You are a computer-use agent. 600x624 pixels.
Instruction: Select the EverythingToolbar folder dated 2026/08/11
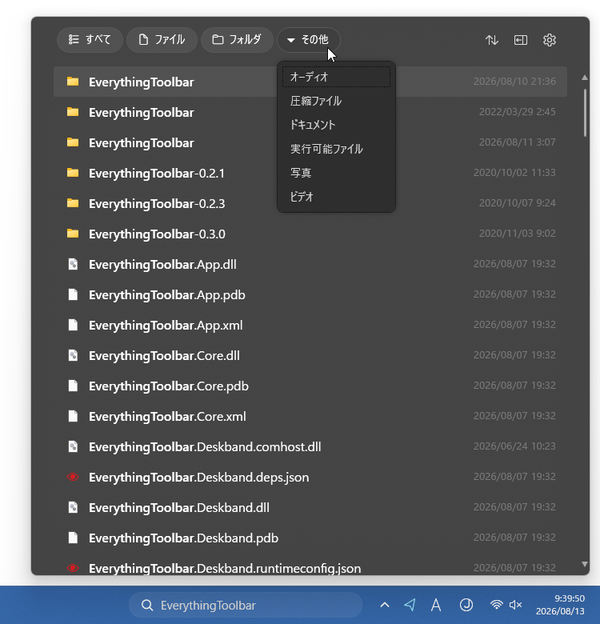coord(310,142)
